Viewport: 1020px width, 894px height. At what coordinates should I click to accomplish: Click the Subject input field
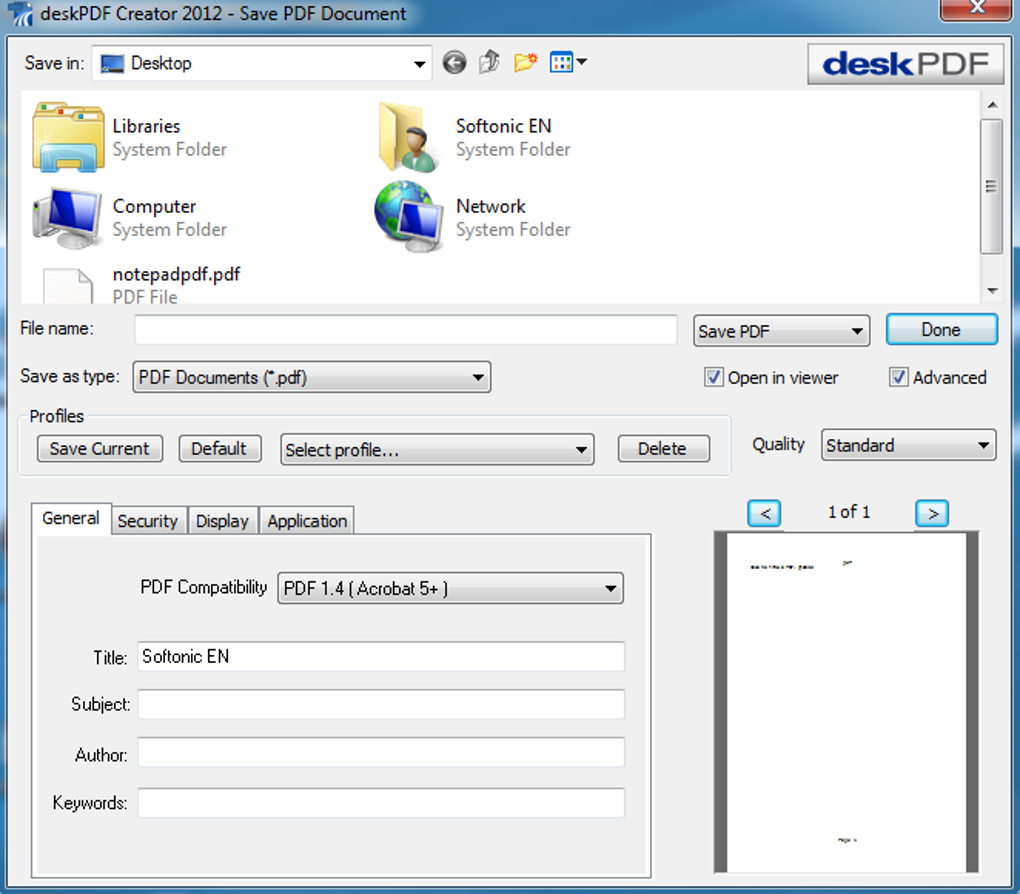pos(381,705)
